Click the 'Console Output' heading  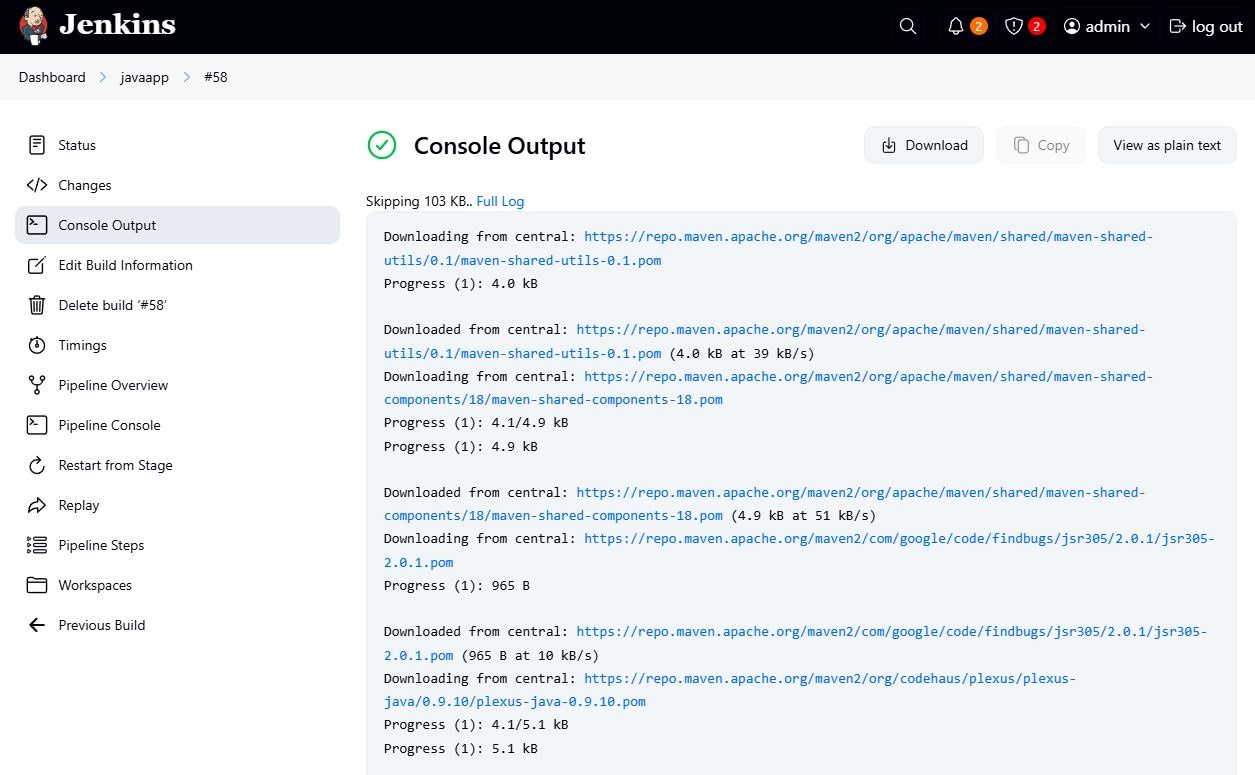[500, 145]
